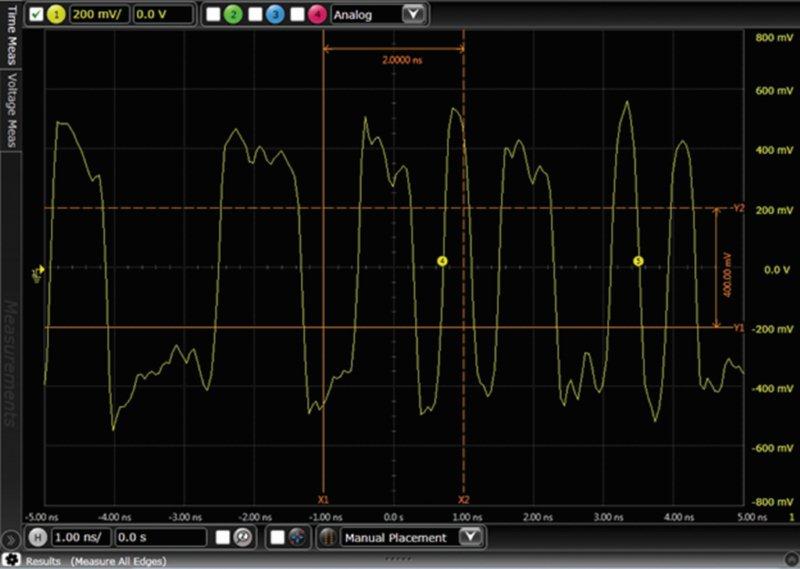Click the channel 3 blue badge icon
The width and height of the screenshot is (800, 569).
point(275,15)
